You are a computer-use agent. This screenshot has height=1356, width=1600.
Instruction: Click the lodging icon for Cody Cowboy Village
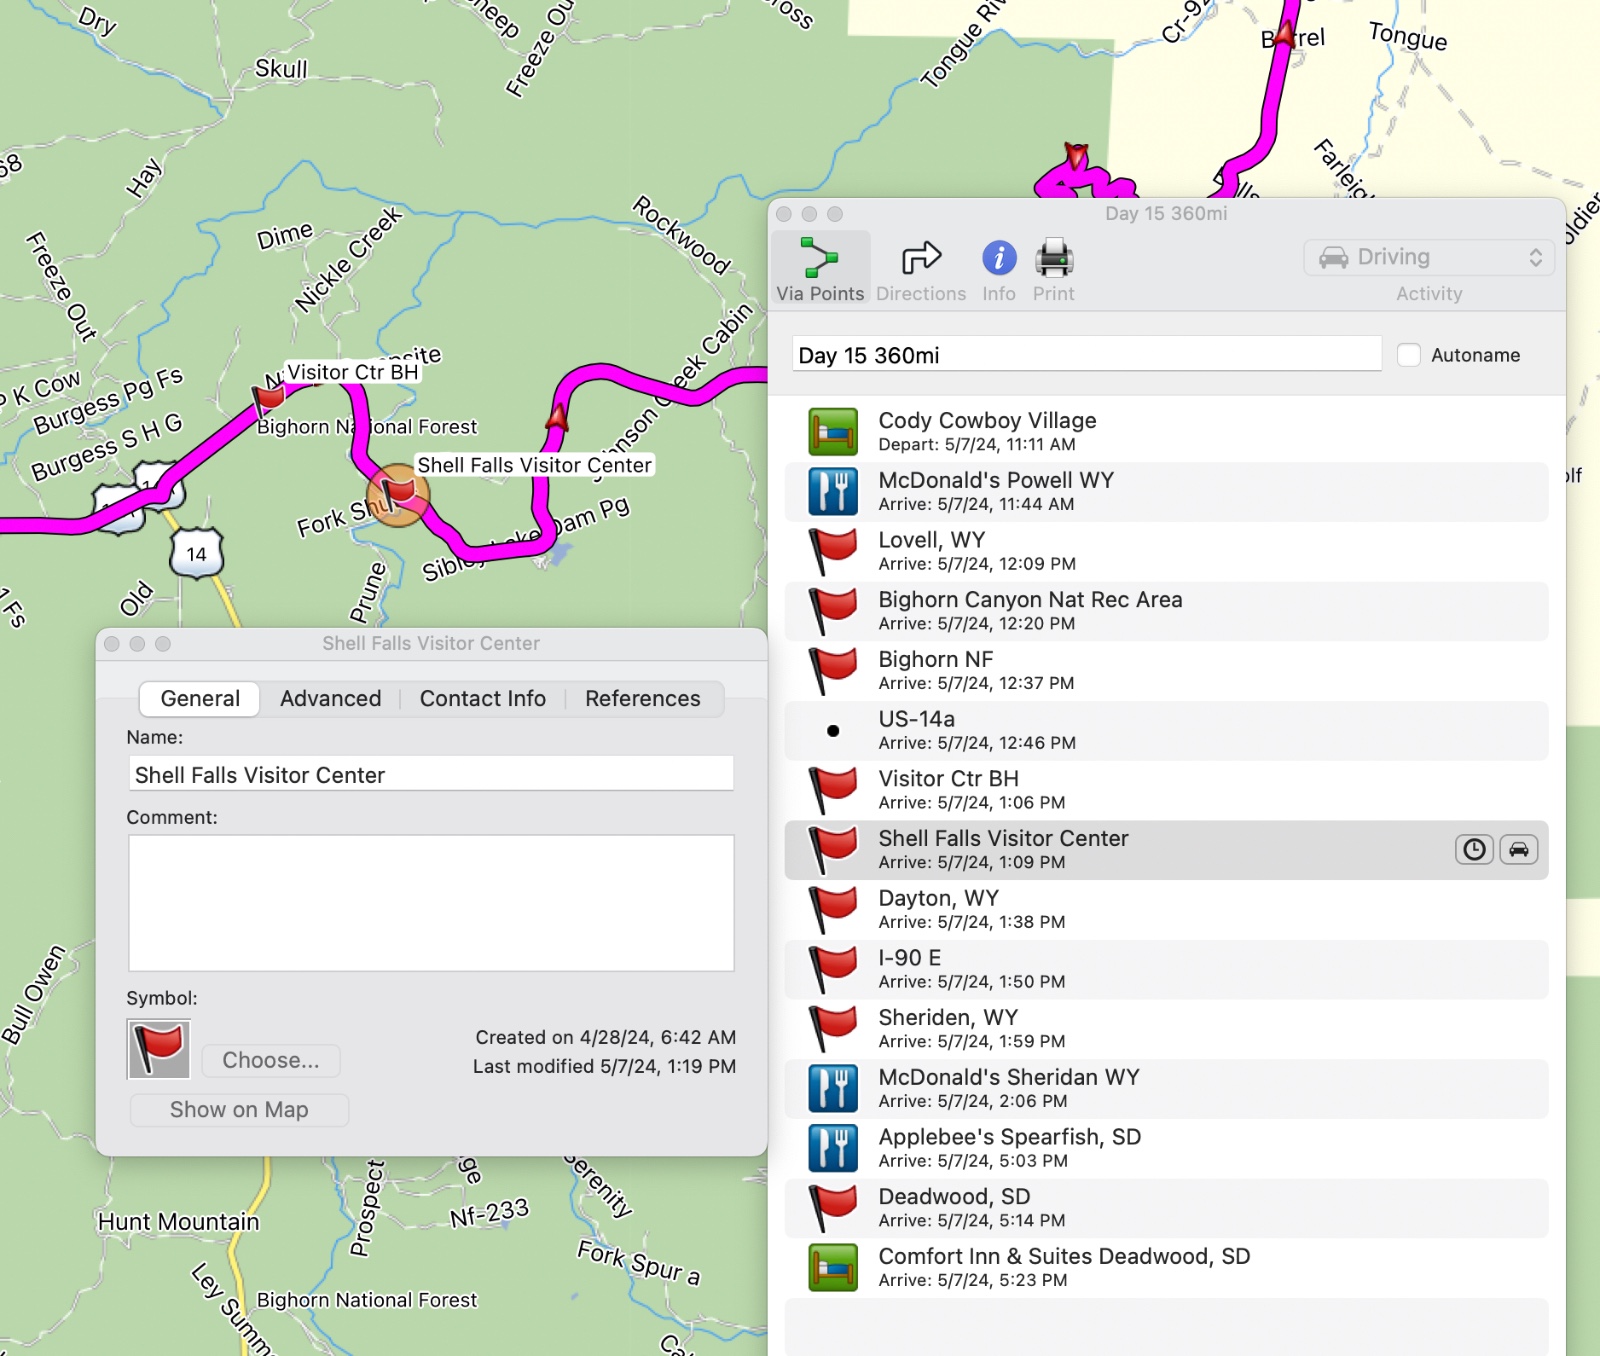pyautogui.click(x=833, y=432)
